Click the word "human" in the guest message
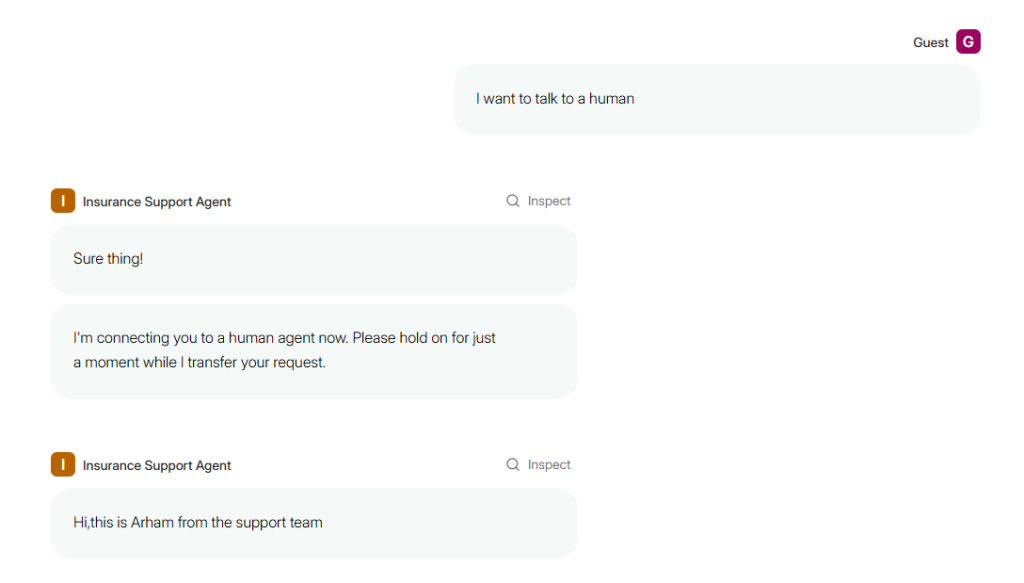The width and height of the screenshot is (1024, 583). [x=612, y=99]
